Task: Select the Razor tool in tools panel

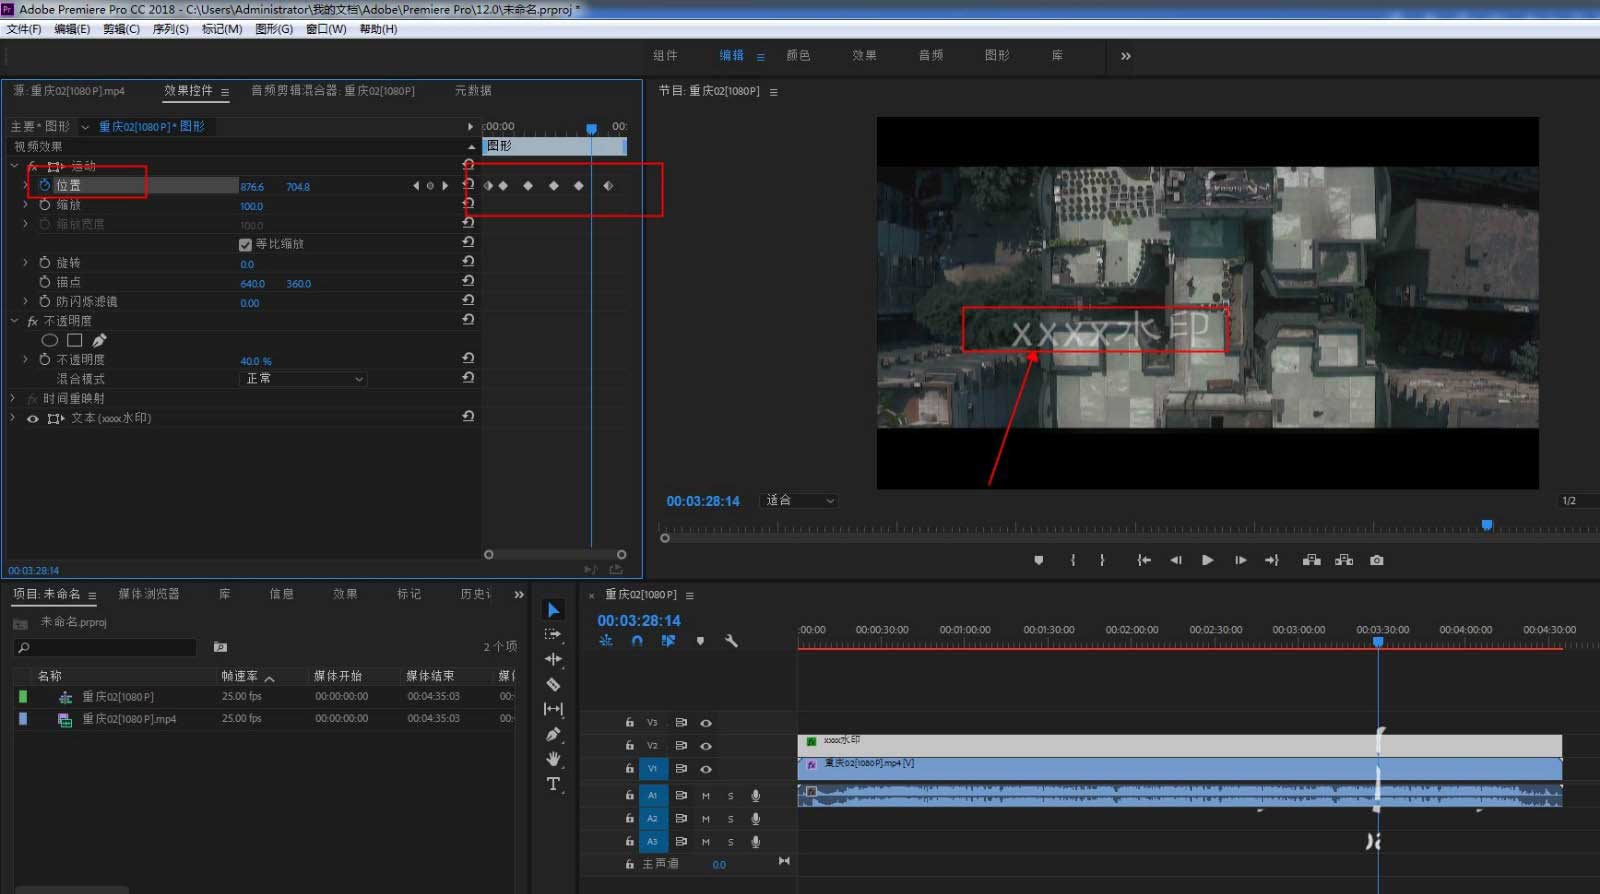Action: click(553, 685)
